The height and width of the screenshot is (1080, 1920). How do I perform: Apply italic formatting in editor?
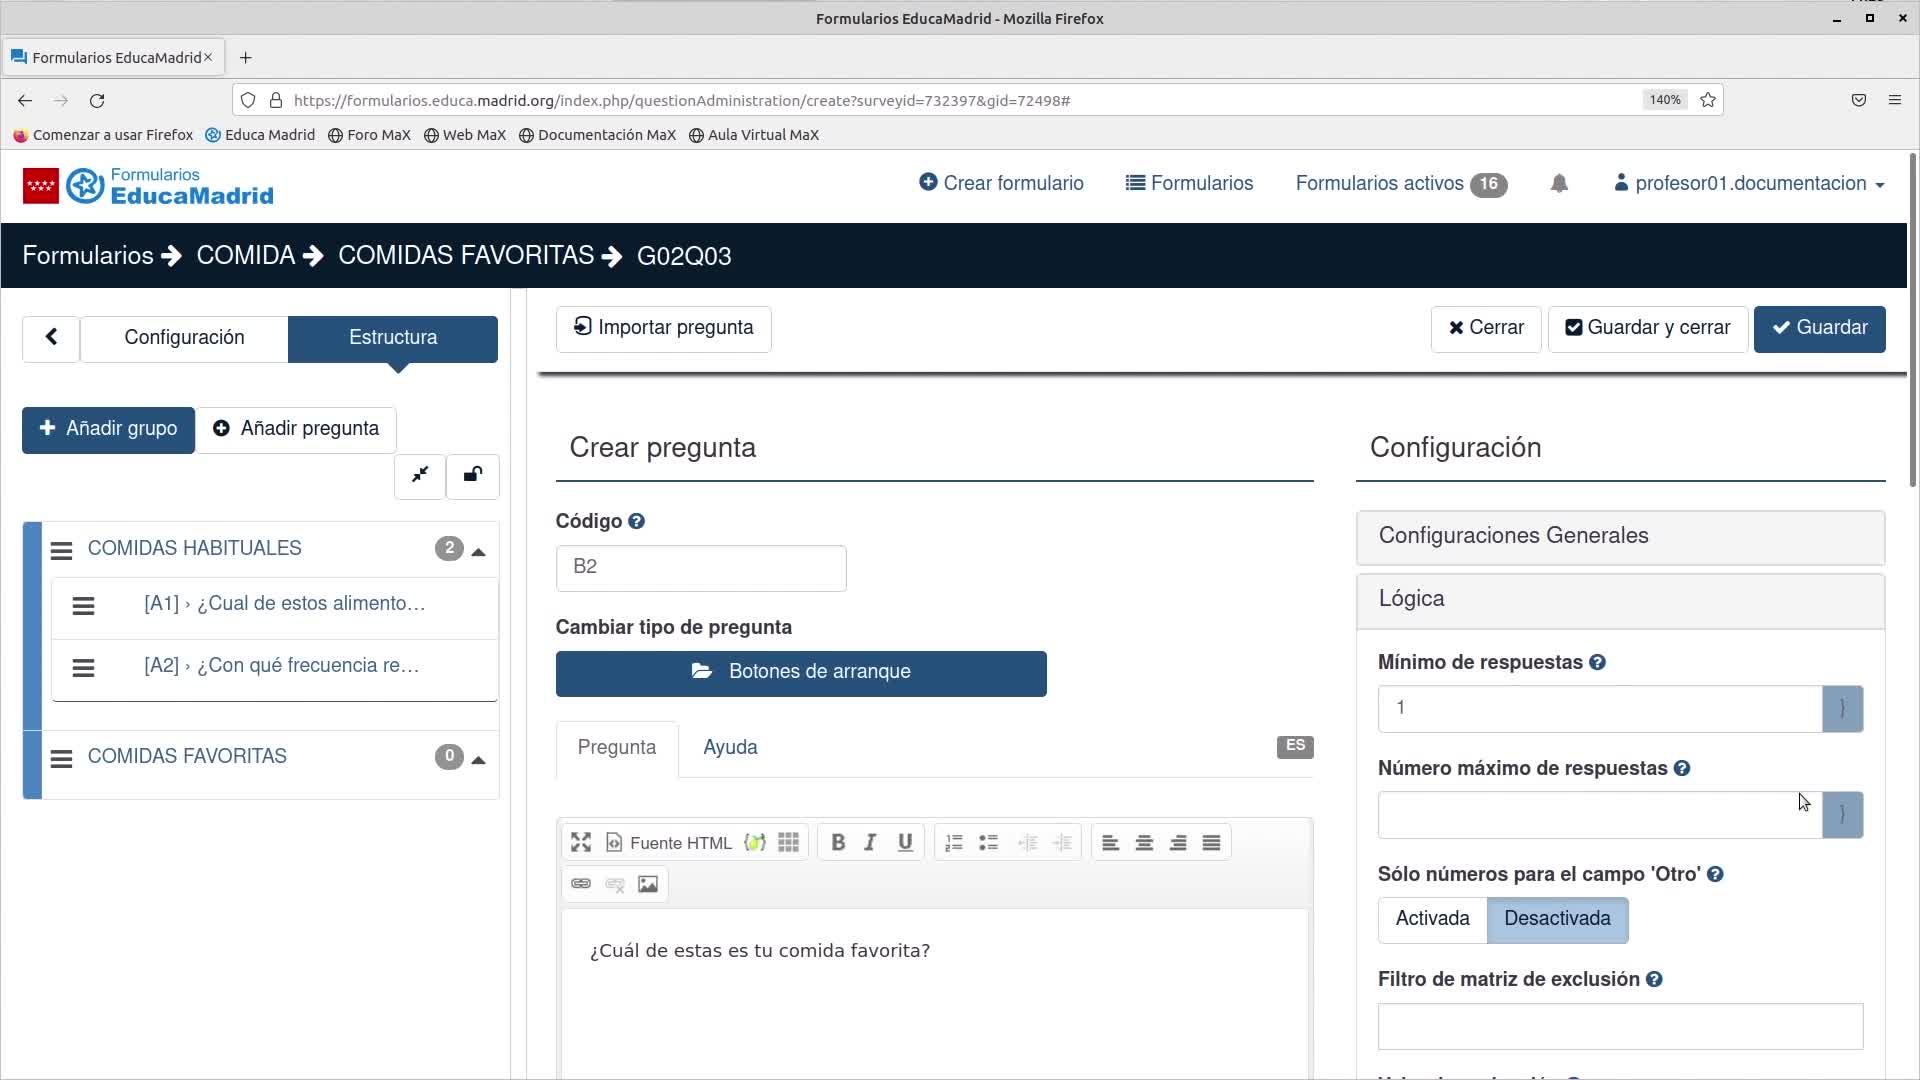(870, 842)
